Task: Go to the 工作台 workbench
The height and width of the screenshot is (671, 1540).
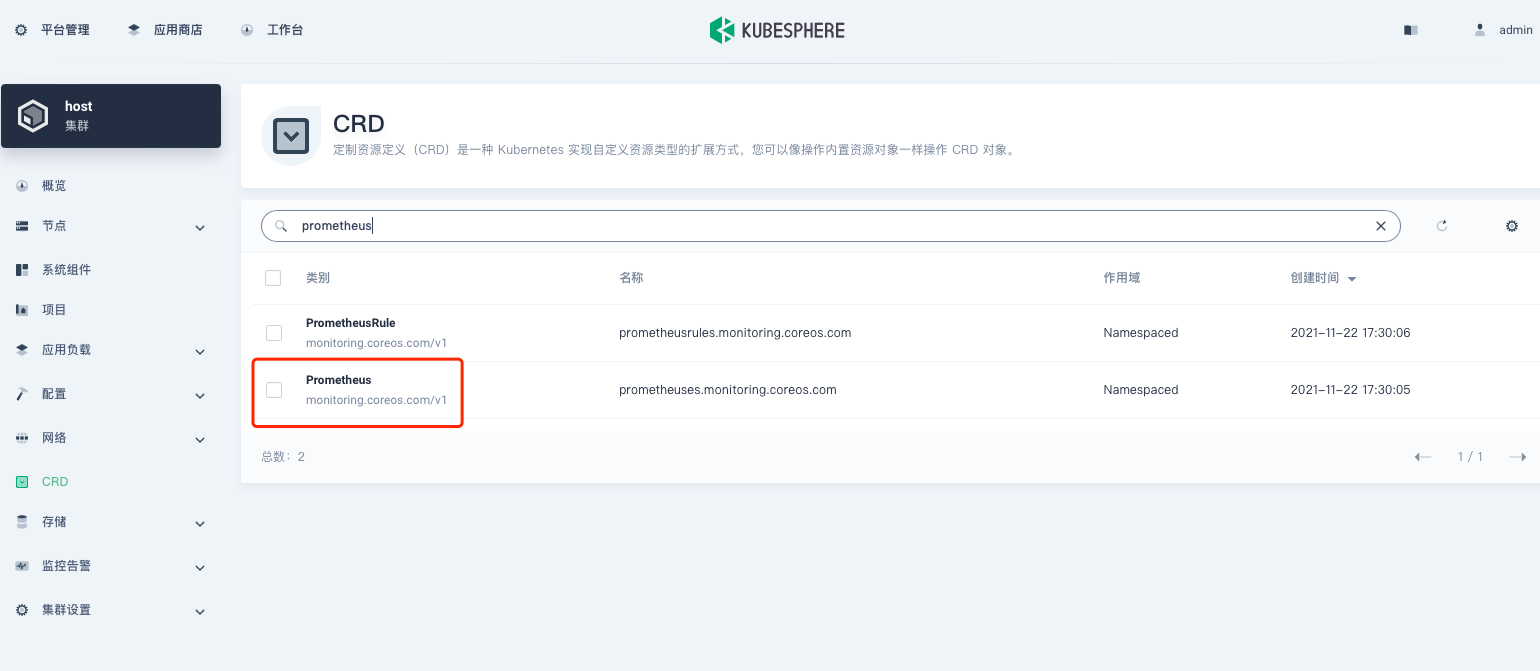Action: point(283,30)
